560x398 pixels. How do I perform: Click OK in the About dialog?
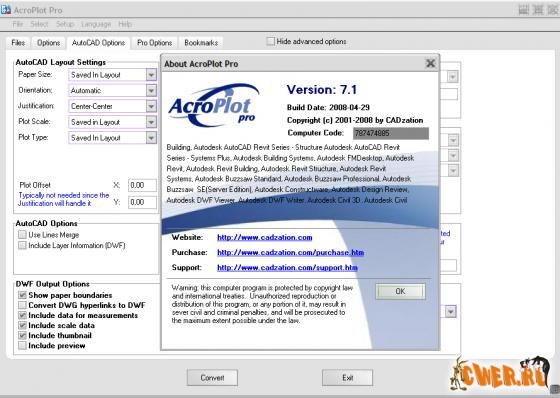pyautogui.click(x=400, y=292)
